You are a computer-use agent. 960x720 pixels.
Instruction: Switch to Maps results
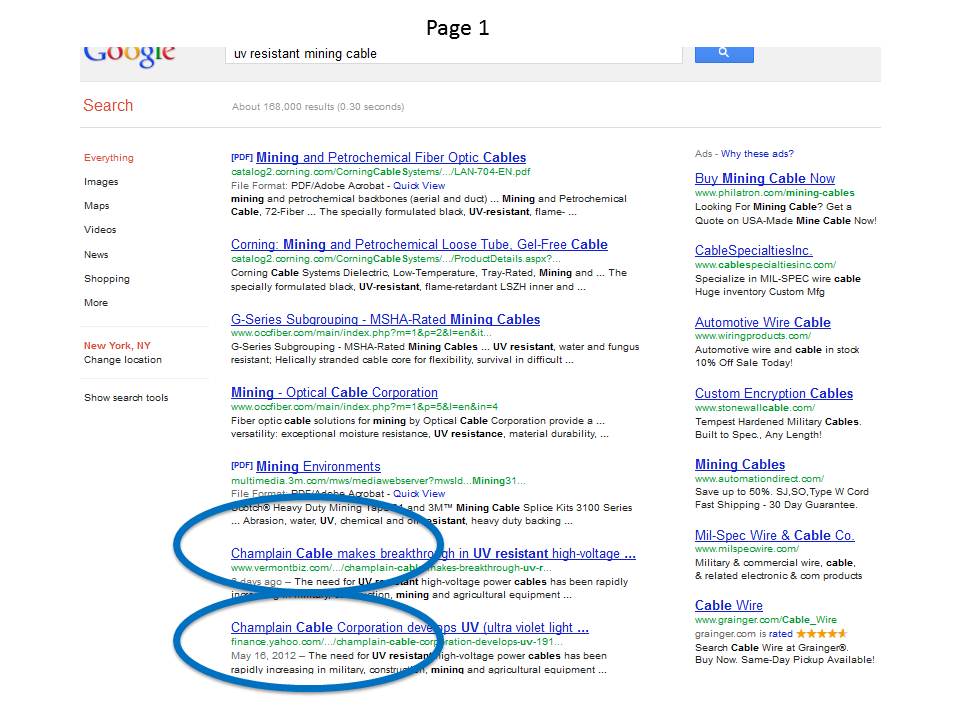(97, 206)
